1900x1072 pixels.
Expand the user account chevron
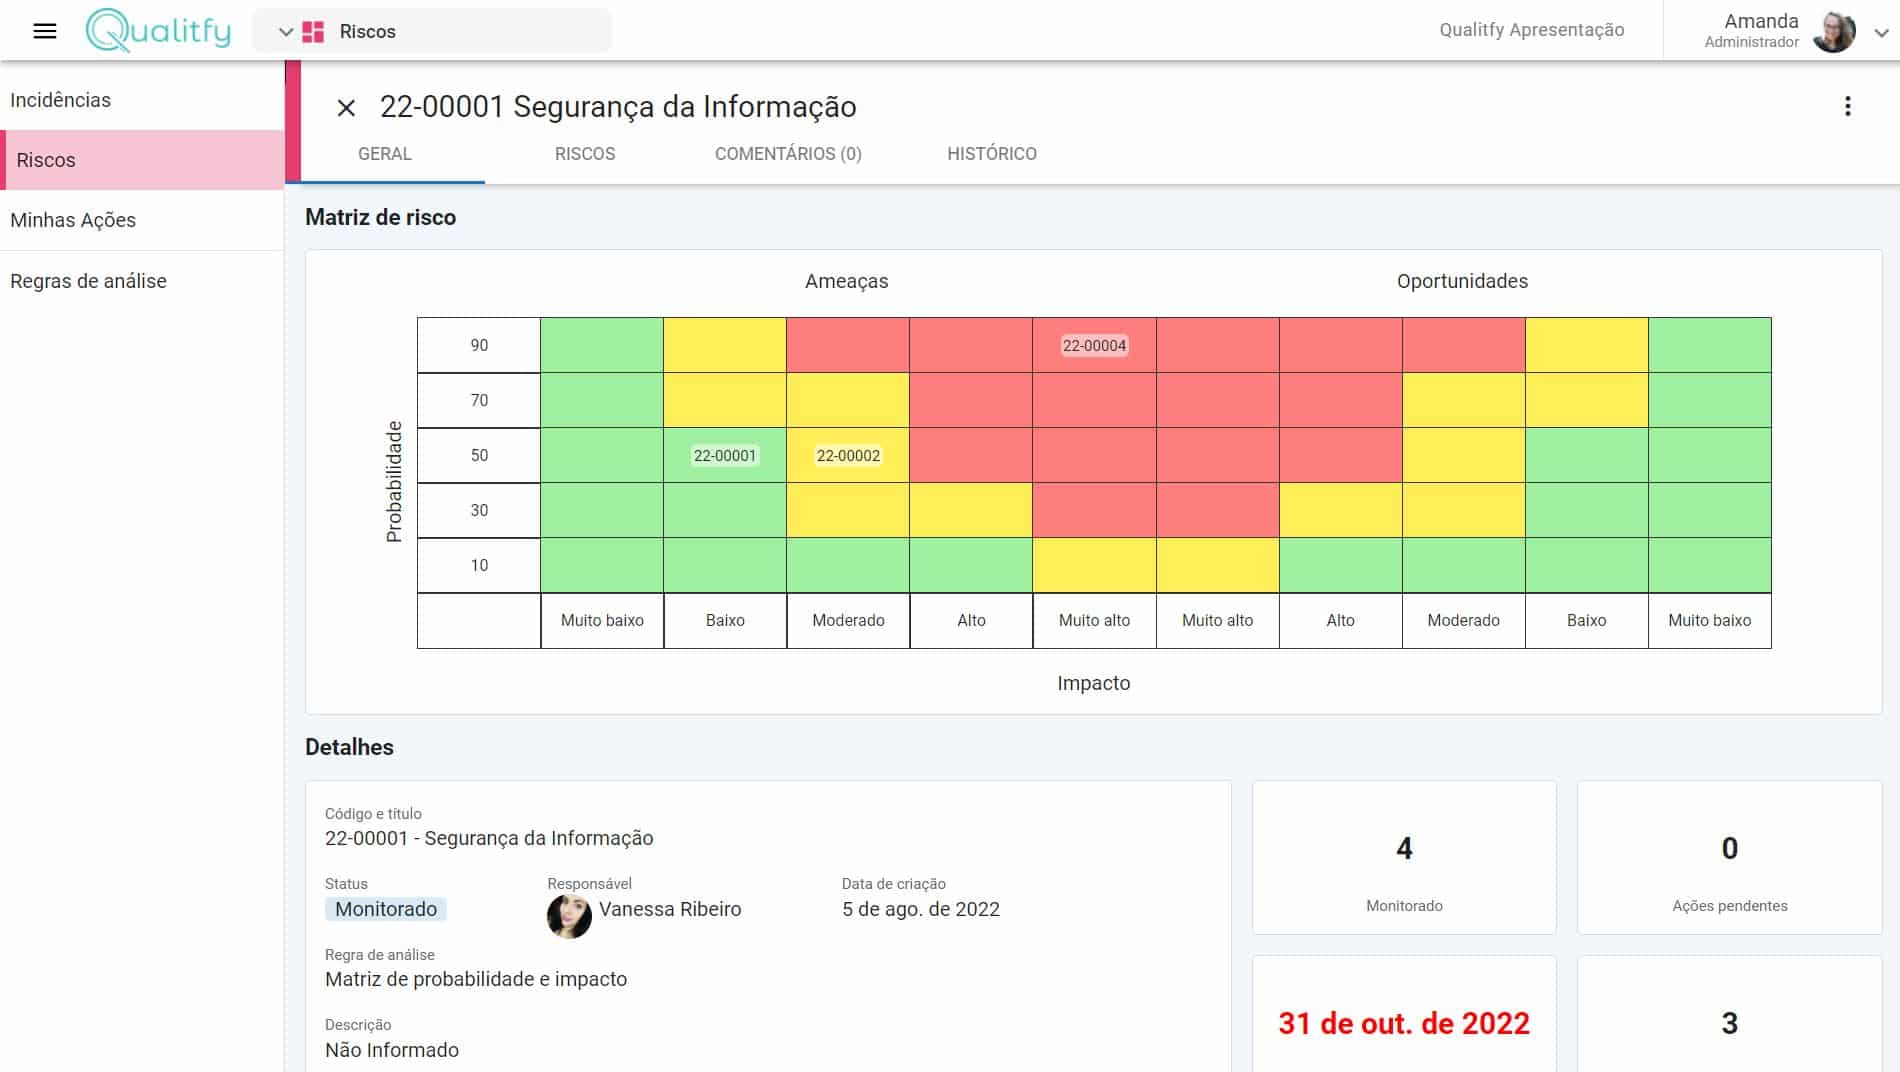(x=1881, y=33)
